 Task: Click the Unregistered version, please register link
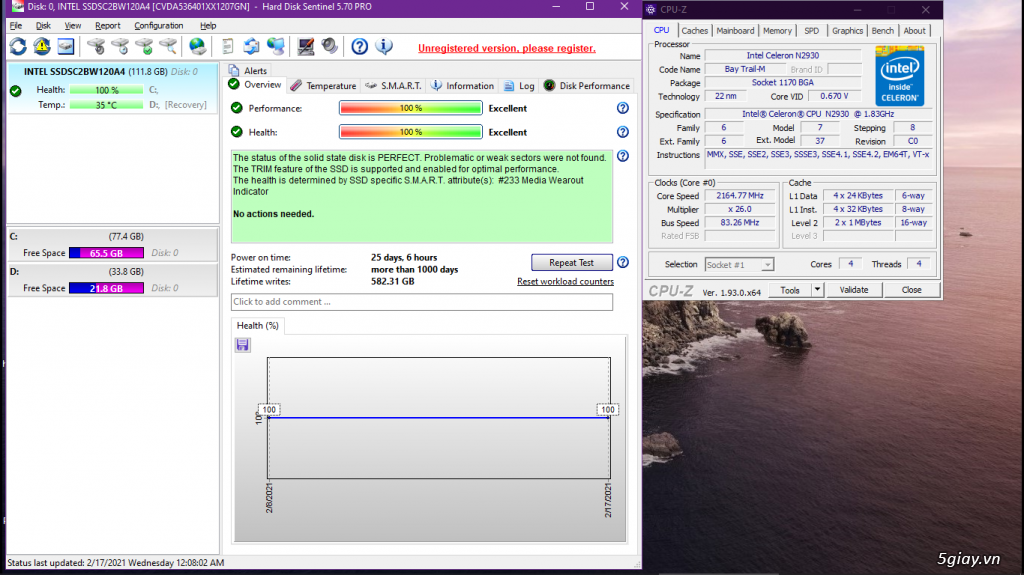pos(507,48)
